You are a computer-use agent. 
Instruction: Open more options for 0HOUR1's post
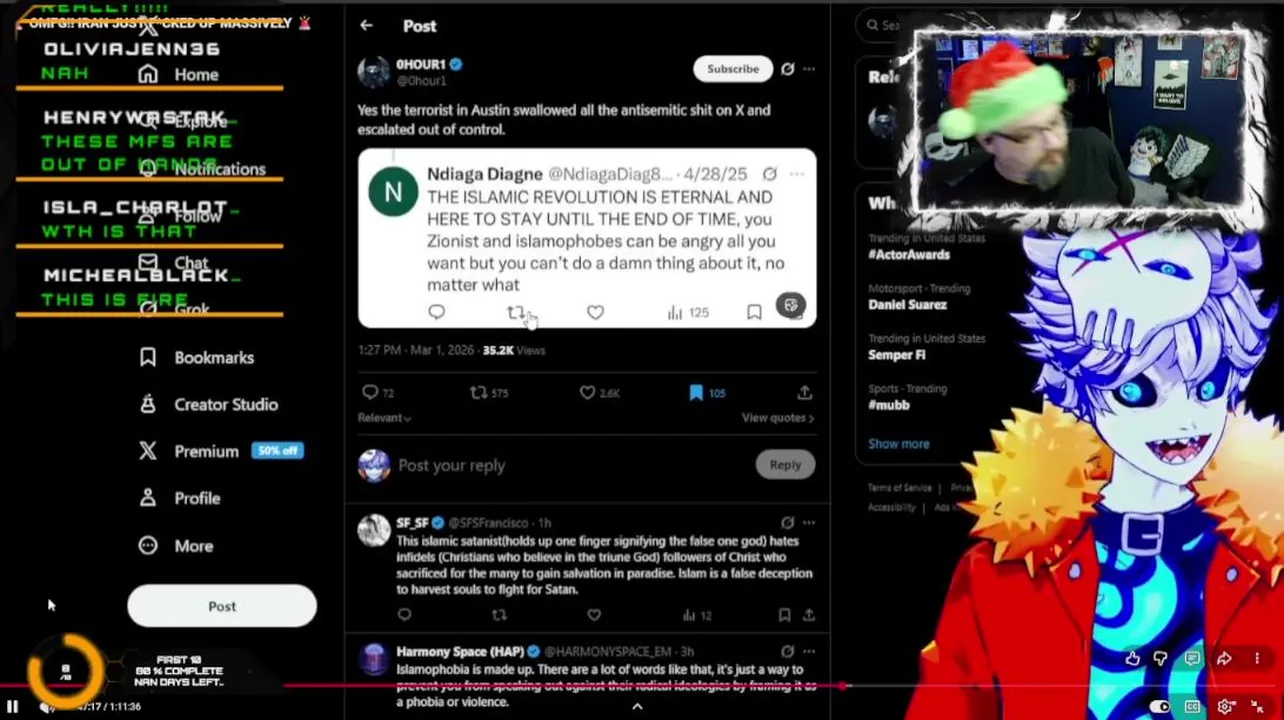coord(809,69)
